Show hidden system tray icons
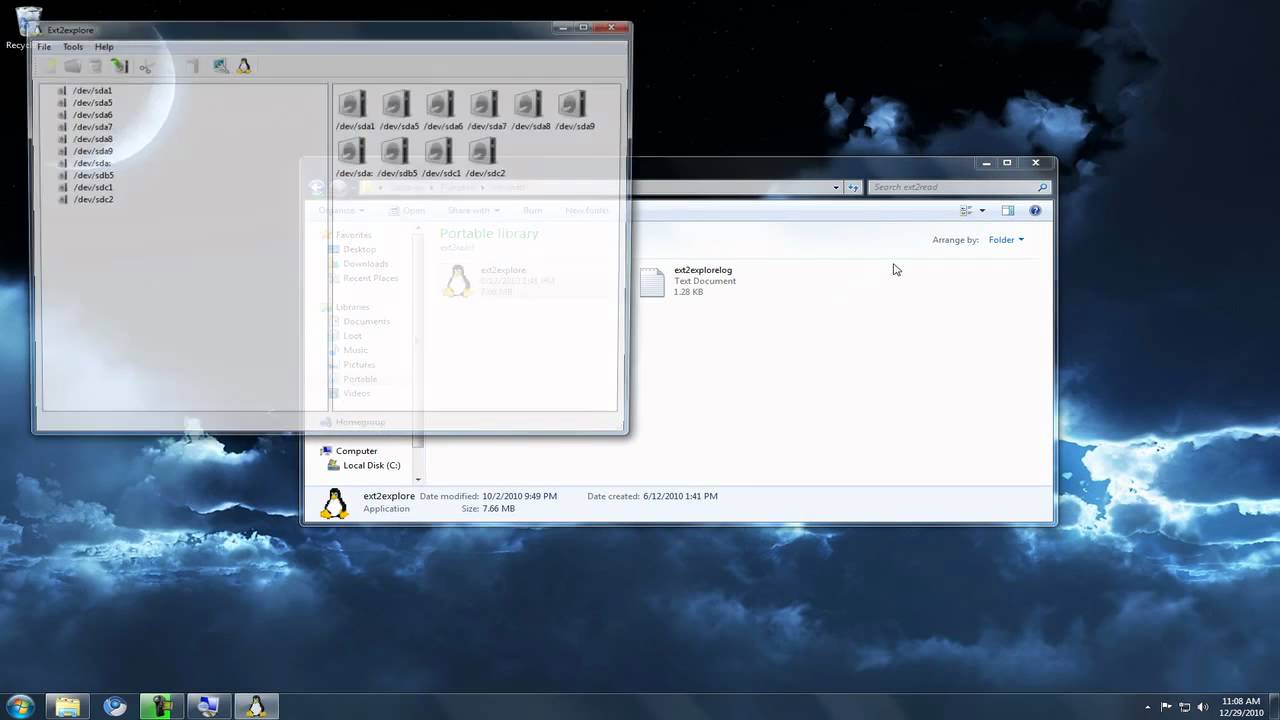 tap(1149, 707)
